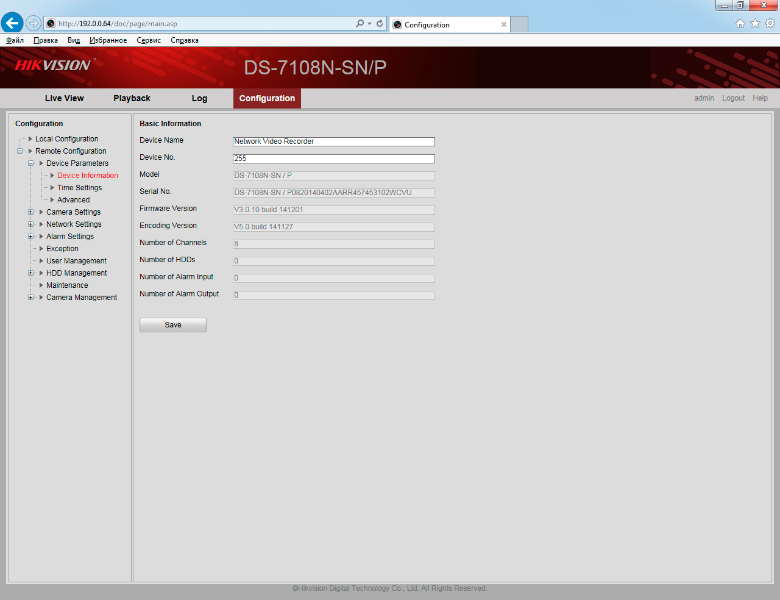Open the browser home icon
Image resolution: width=780 pixels, height=600 pixels.
click(x=740, y=23)
